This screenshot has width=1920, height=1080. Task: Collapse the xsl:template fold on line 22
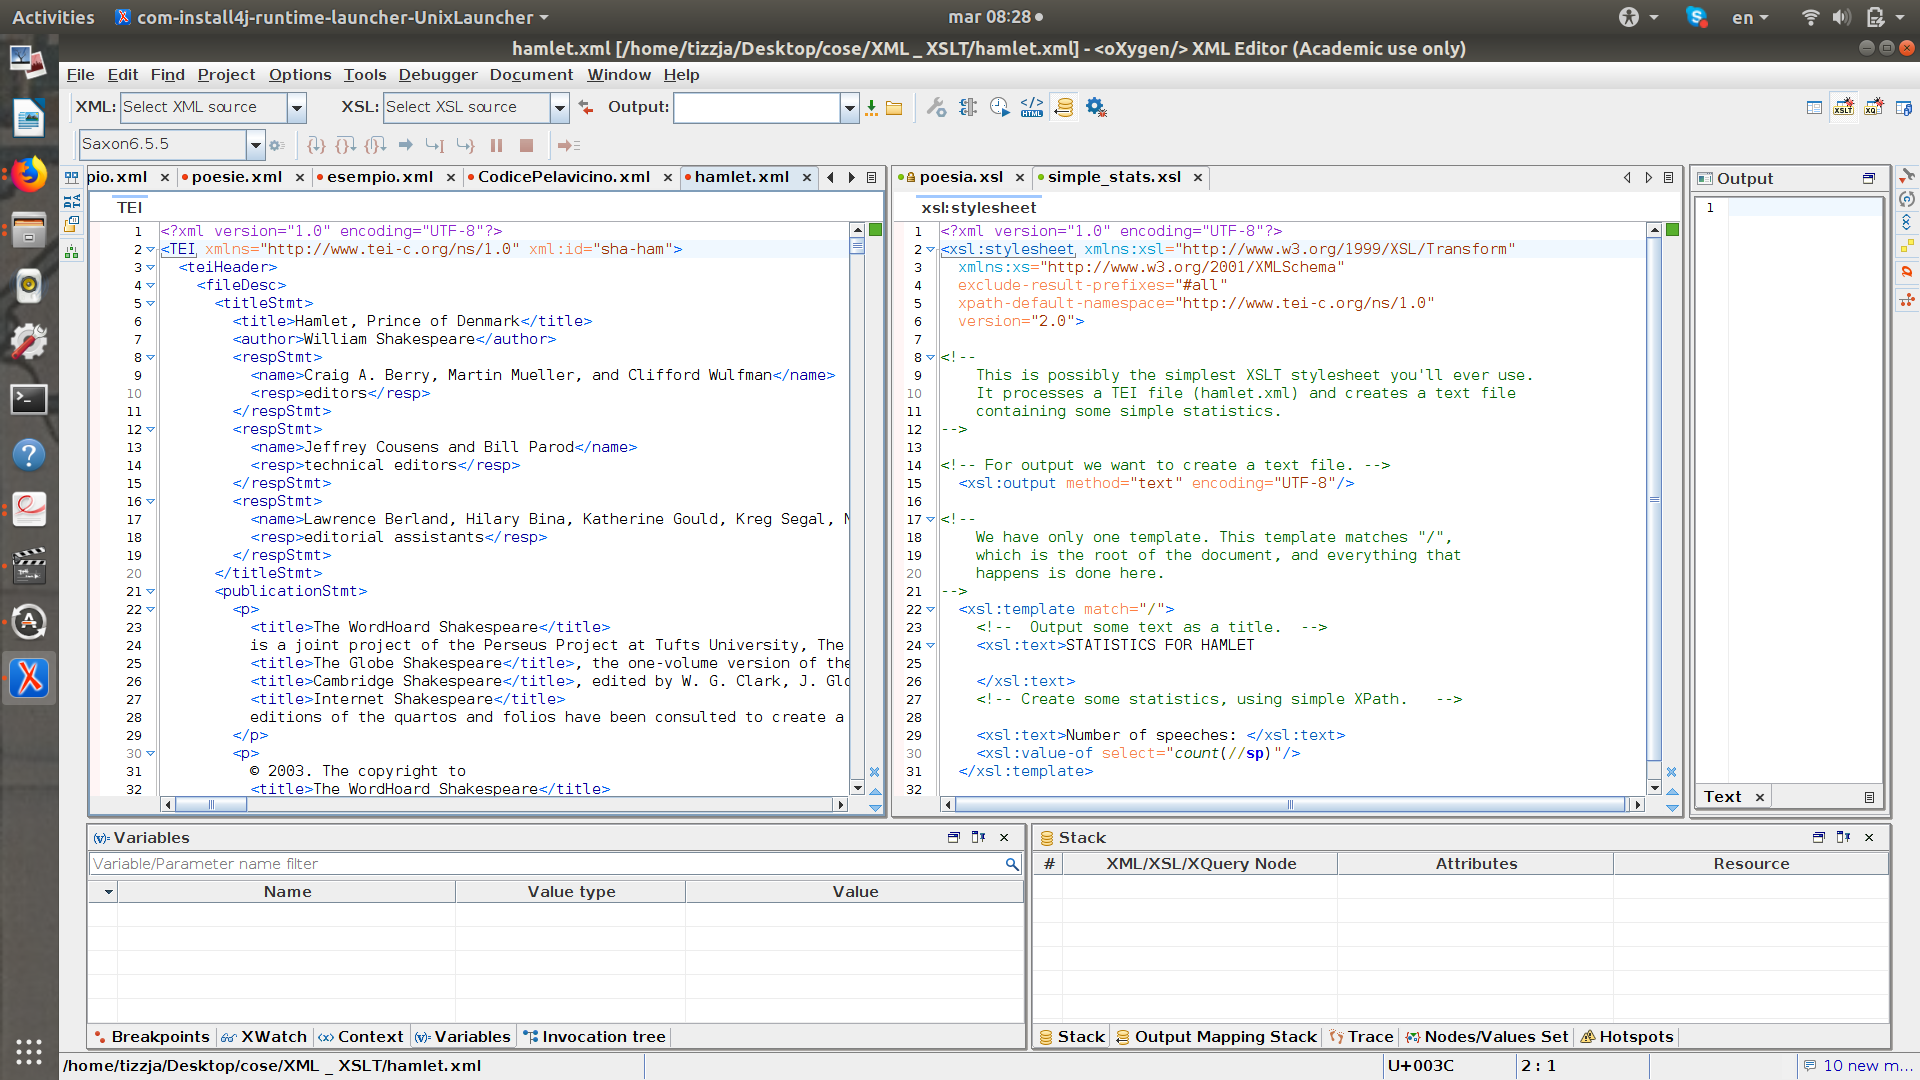tap(931, 609)
